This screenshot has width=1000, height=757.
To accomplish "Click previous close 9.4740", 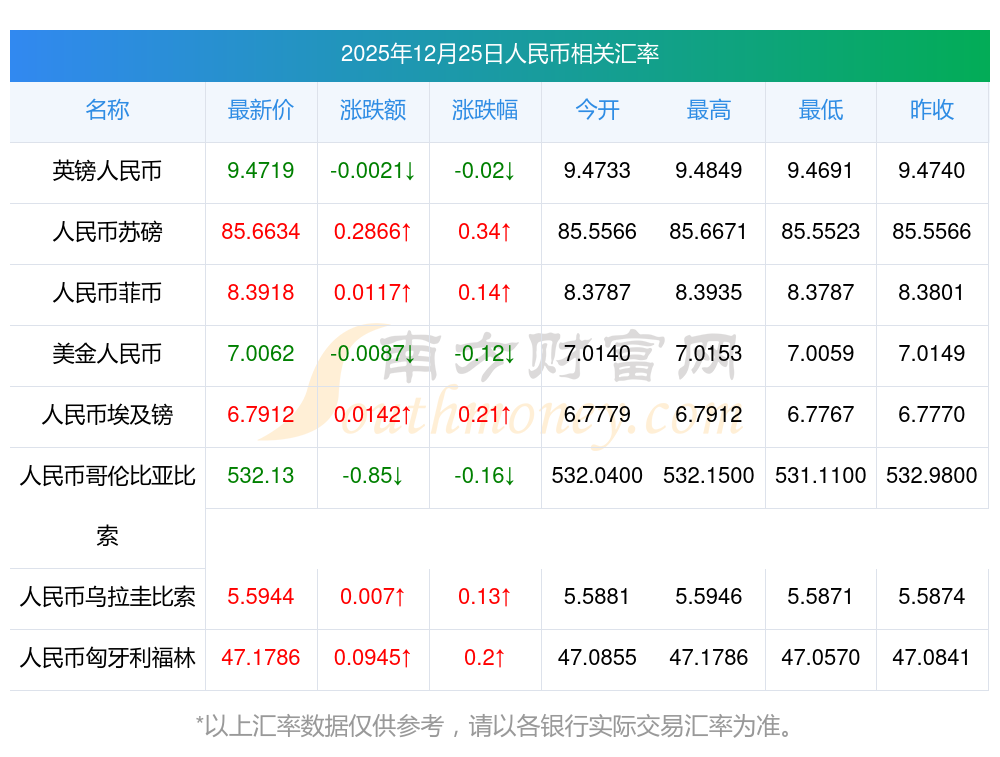I will pos(932,171).
